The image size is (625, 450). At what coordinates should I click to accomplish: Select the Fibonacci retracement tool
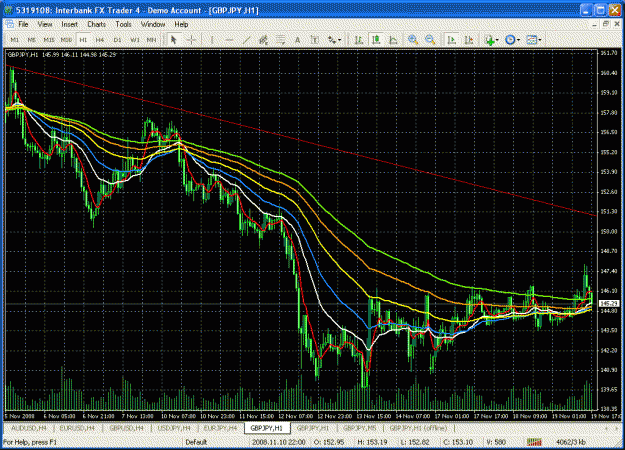point(280,40)
